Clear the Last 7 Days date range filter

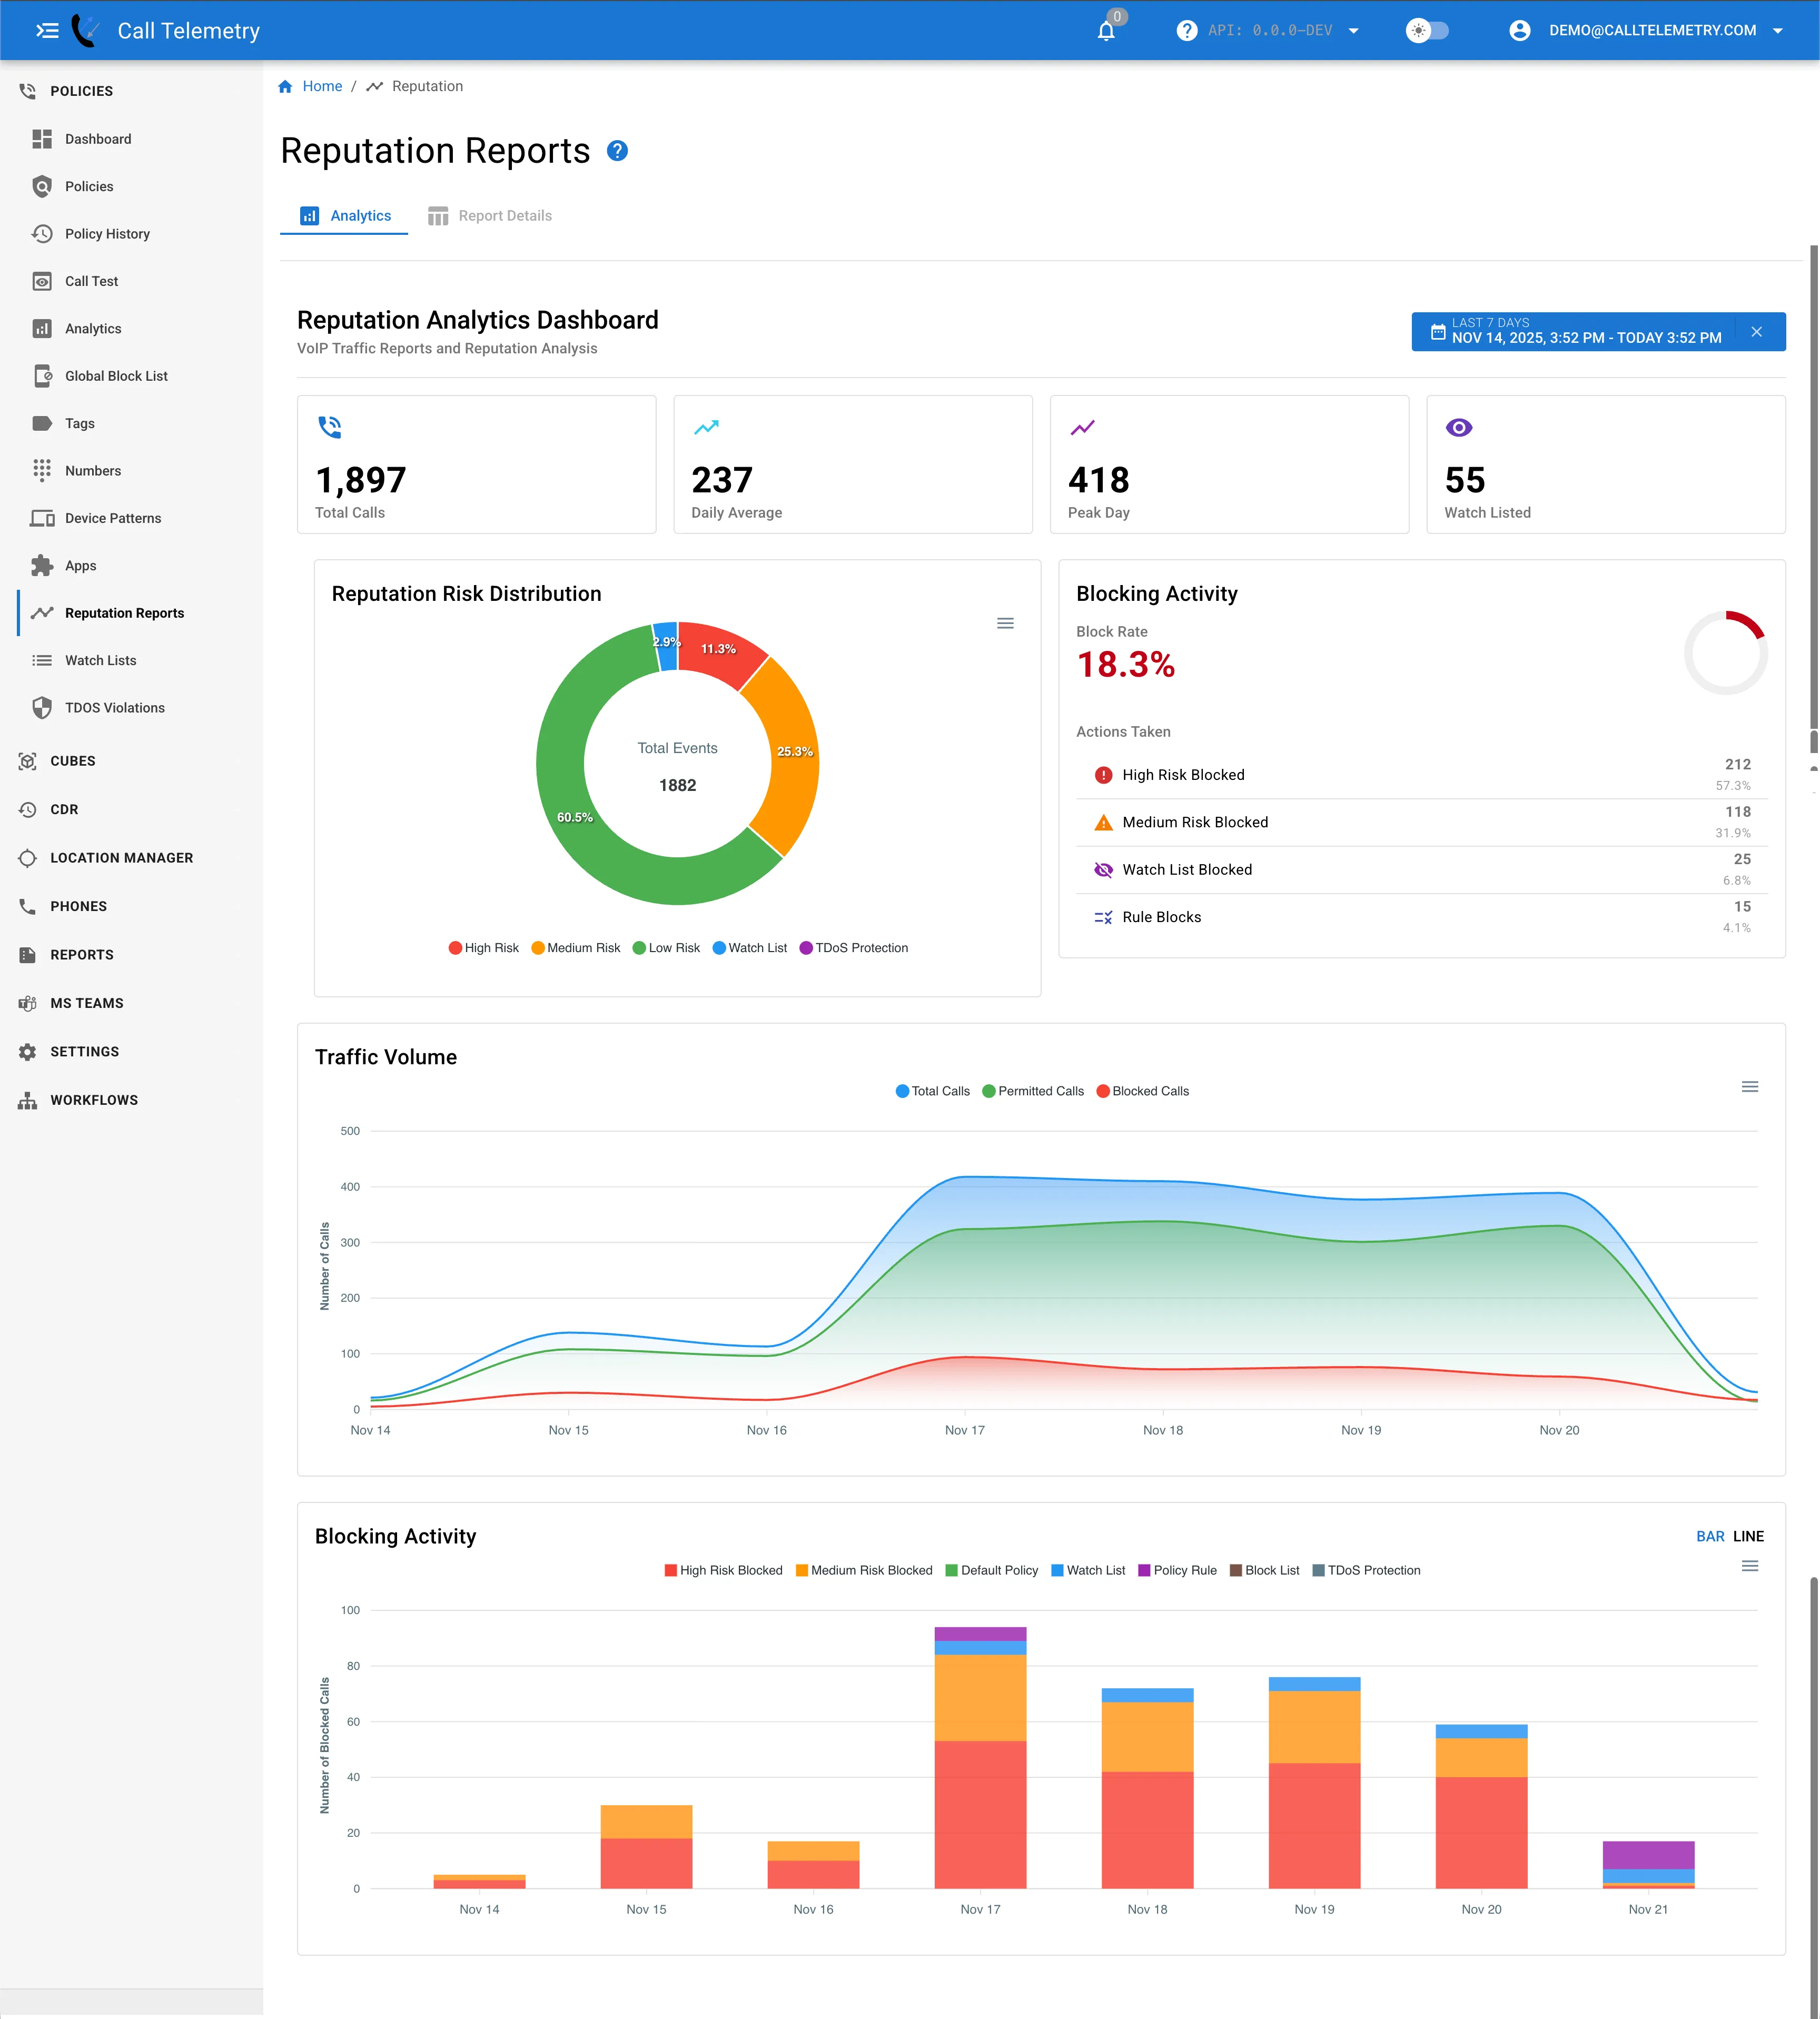(x=1756, y=332)
